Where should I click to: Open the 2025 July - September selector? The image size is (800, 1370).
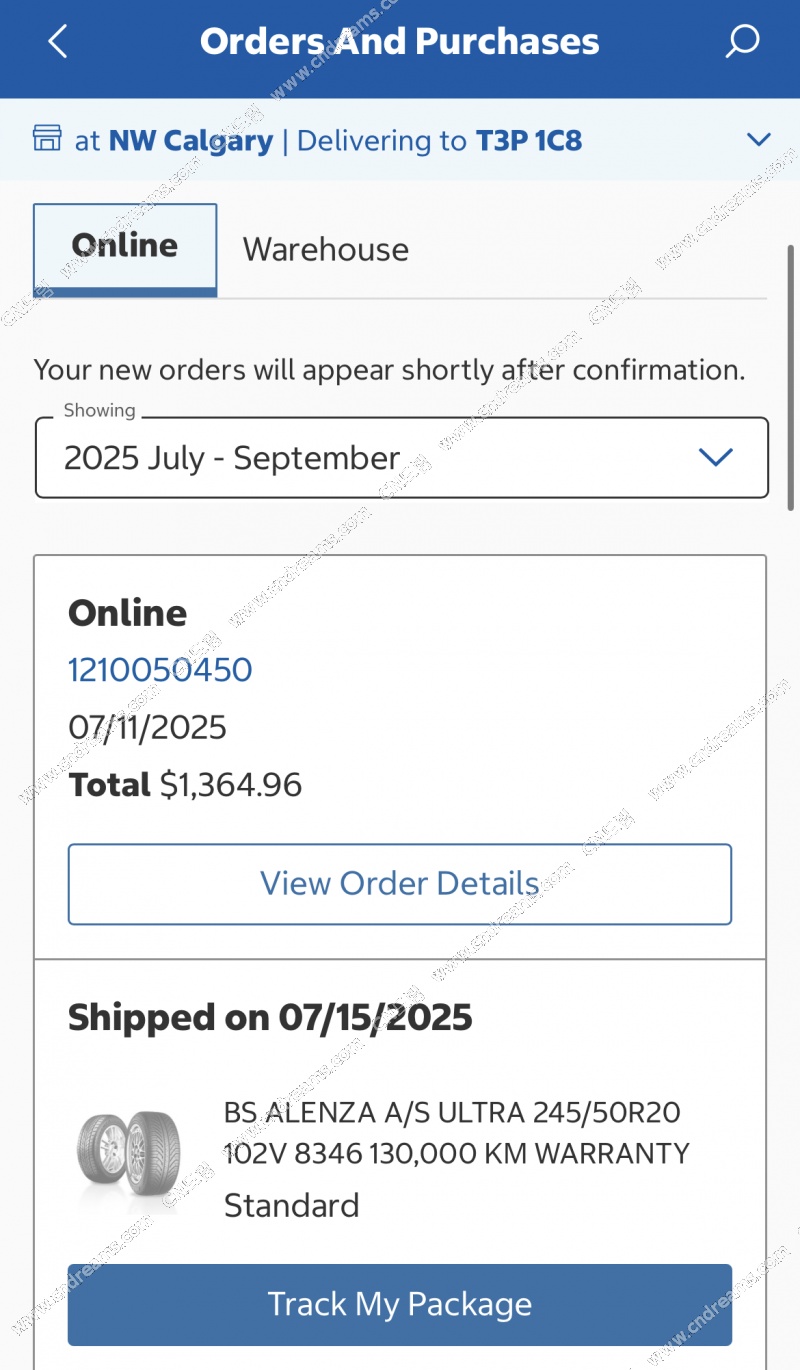pos(400,458)
